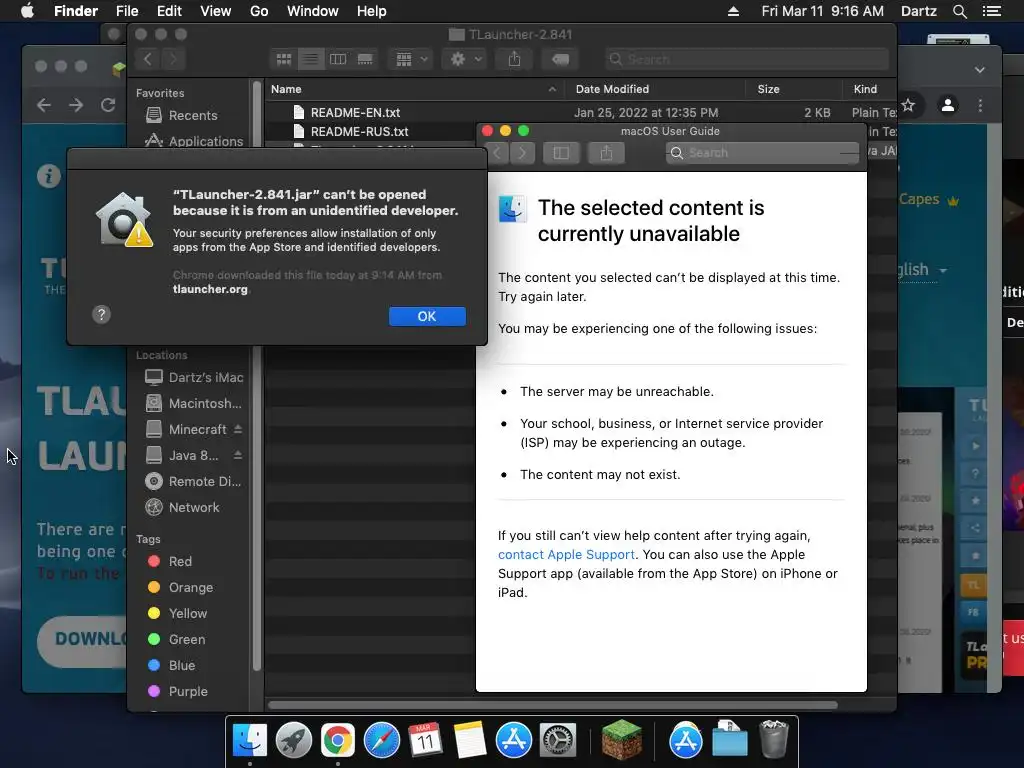The image size is (1024, 768).
Task: Share from the macOS User Guide toolbar
Action: tap(606, 153)
